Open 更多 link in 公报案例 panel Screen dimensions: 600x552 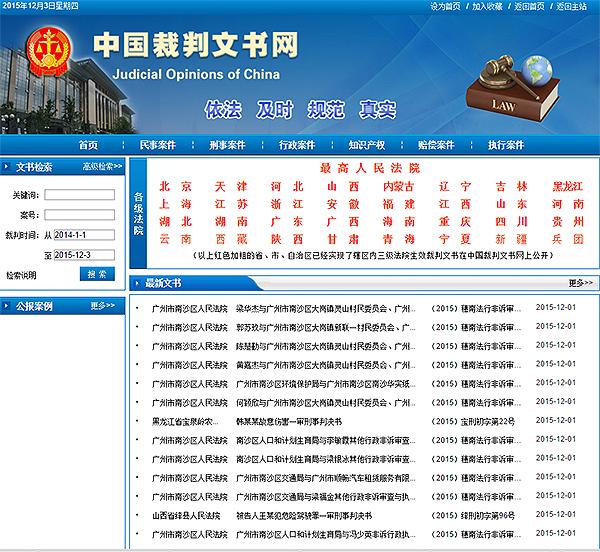click(x=103, y=306)
